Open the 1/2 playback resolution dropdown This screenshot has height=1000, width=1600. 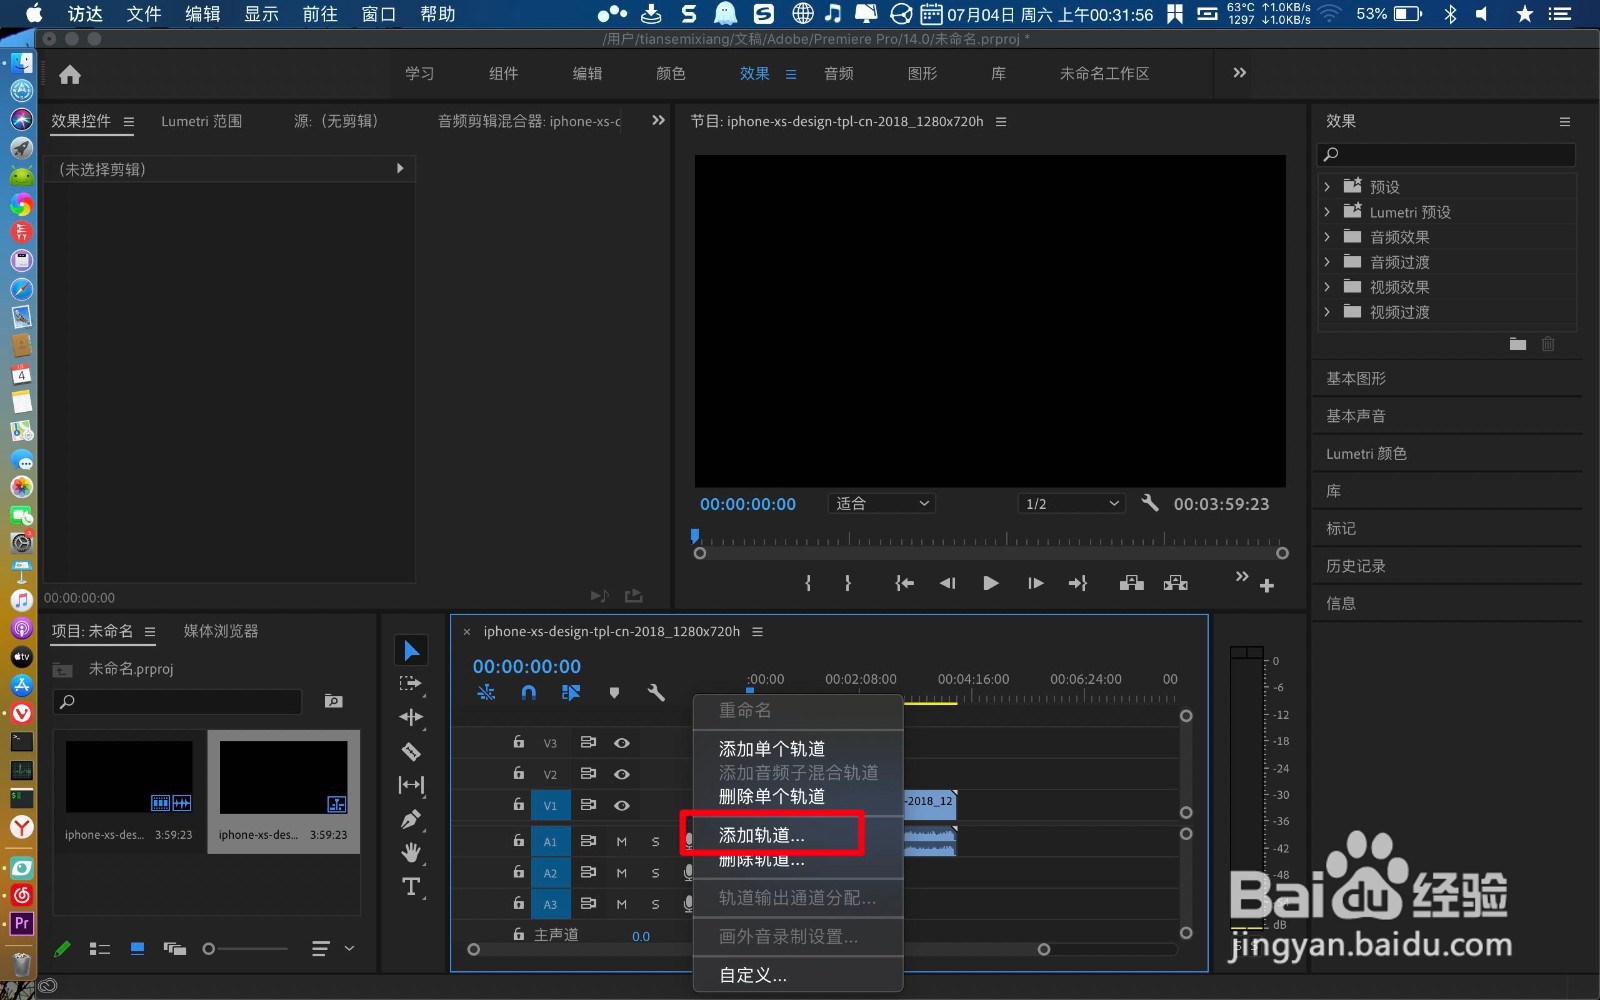[1072, 503]
